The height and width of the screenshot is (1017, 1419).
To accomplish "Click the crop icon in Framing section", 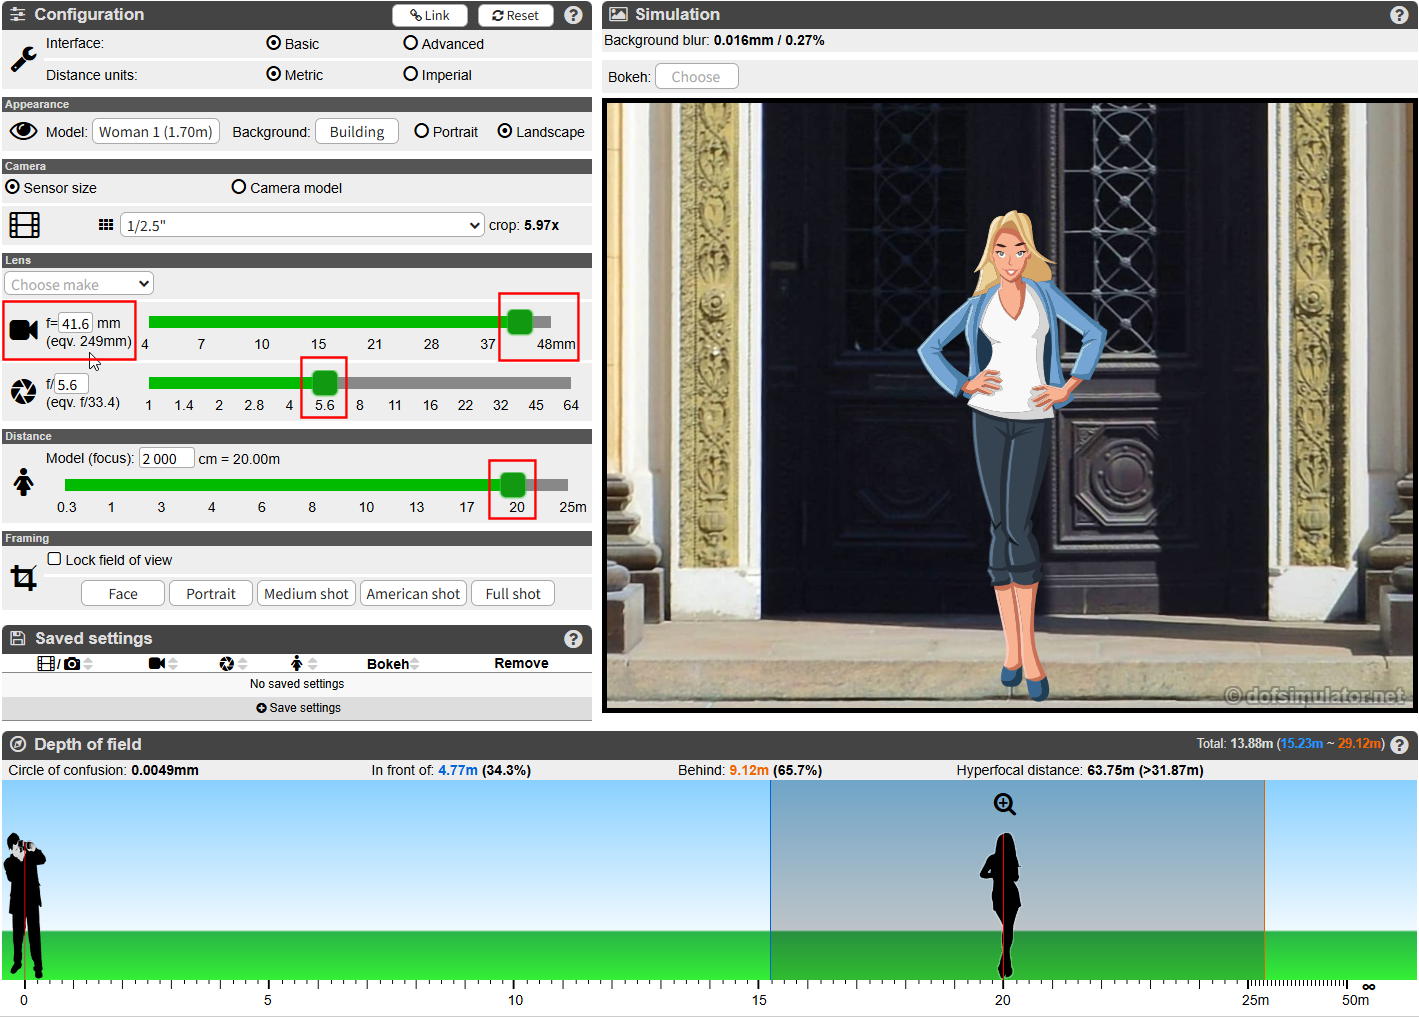I will click(x=24, y=577).
